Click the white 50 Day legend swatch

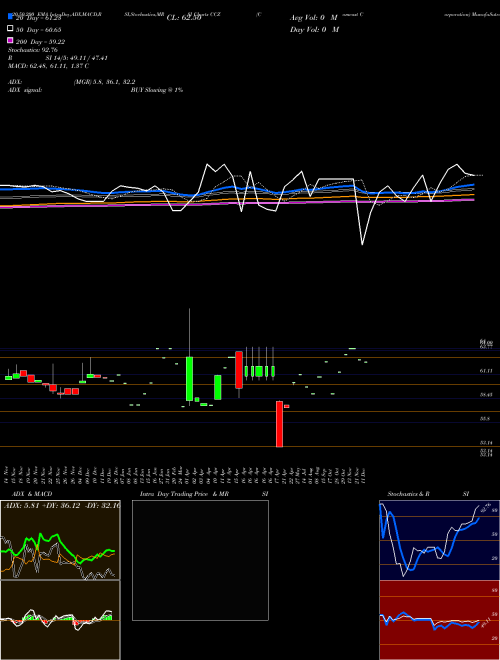pos(10,29)
